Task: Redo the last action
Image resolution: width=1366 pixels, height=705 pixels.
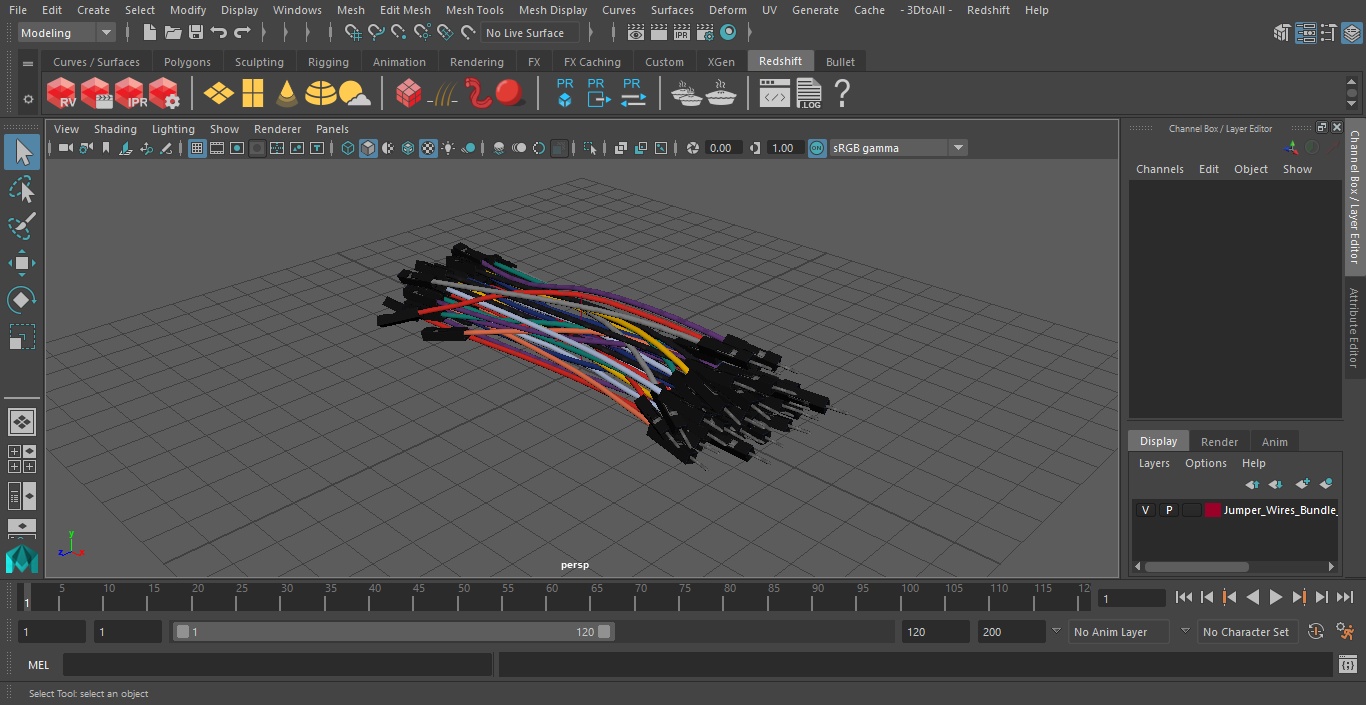Action: point(242,33)
